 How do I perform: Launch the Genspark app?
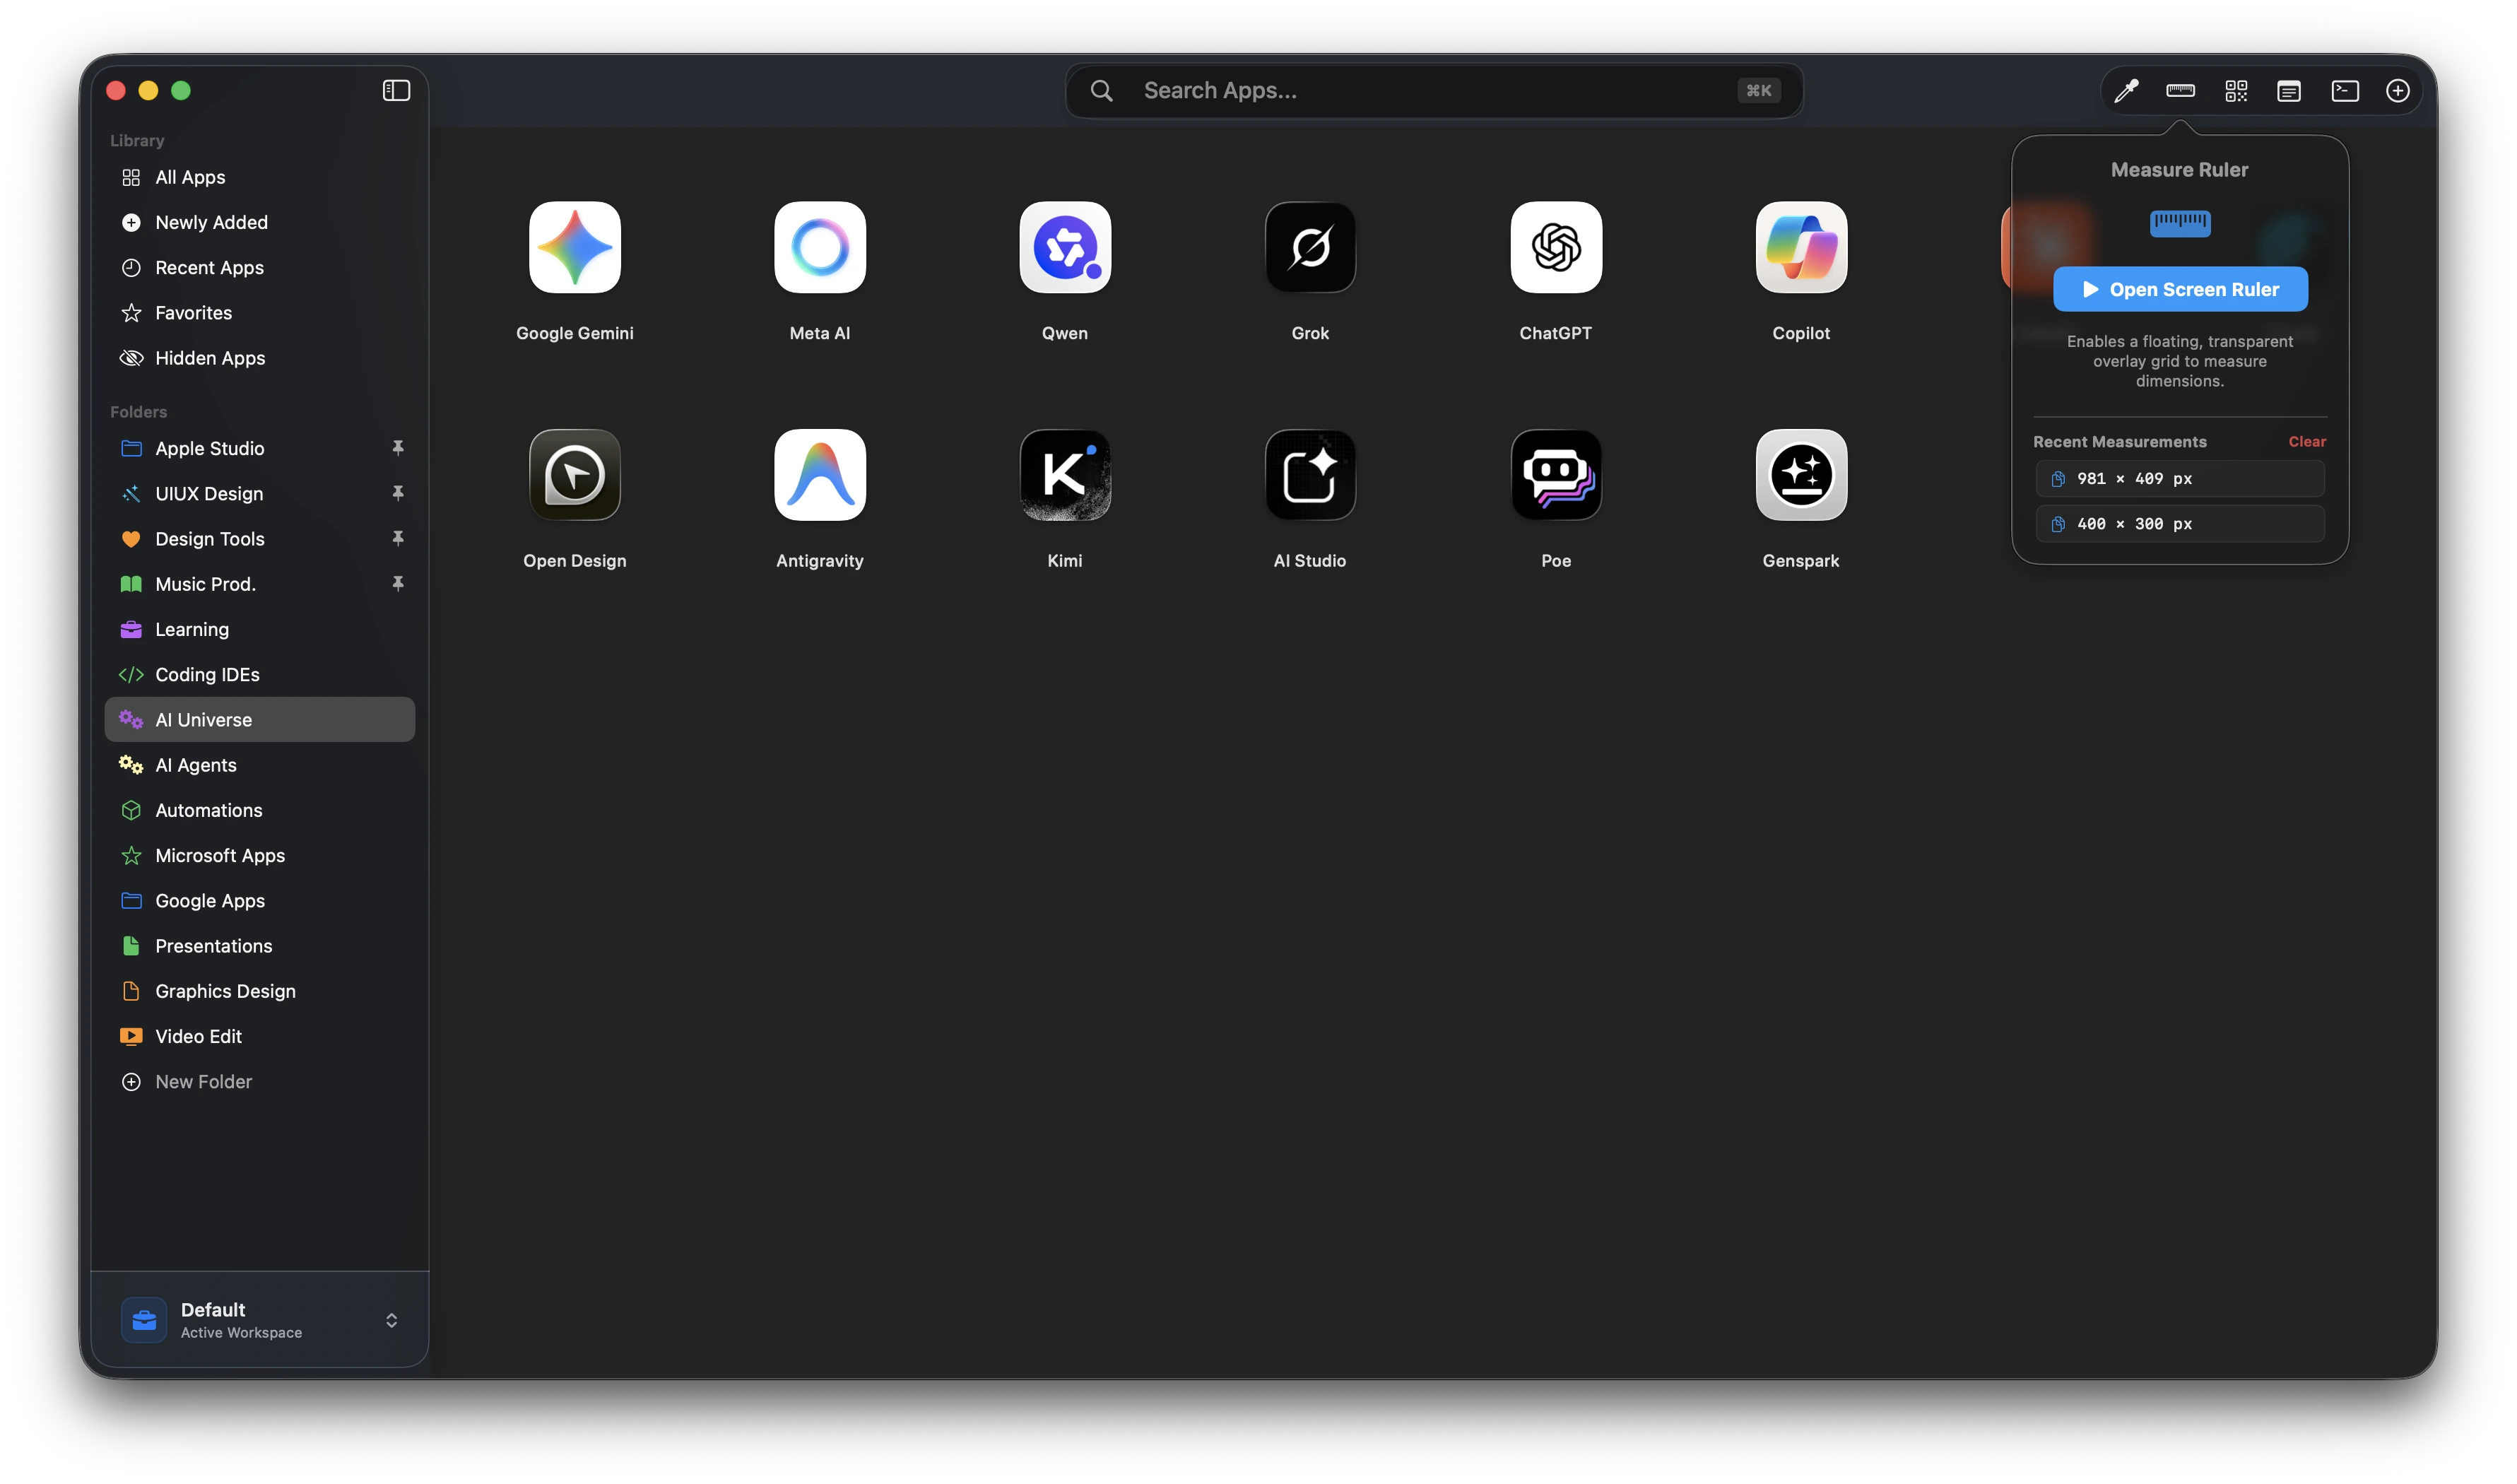coord(1801,475)
